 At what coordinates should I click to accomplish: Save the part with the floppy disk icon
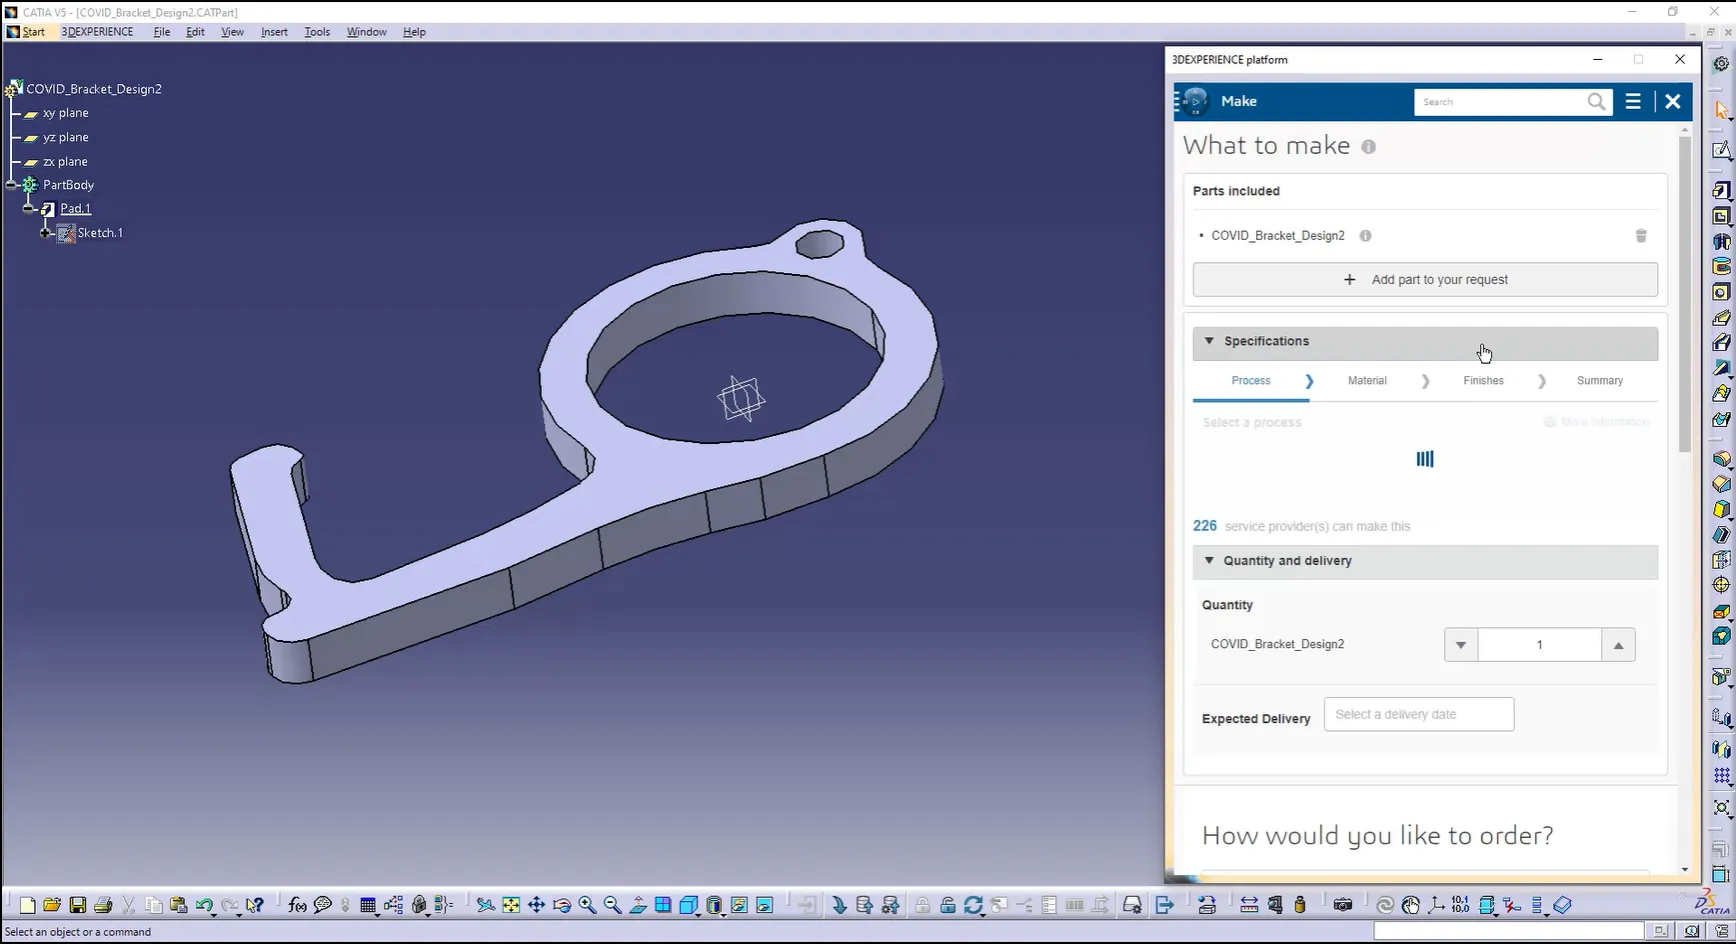[x=77, y=905]
